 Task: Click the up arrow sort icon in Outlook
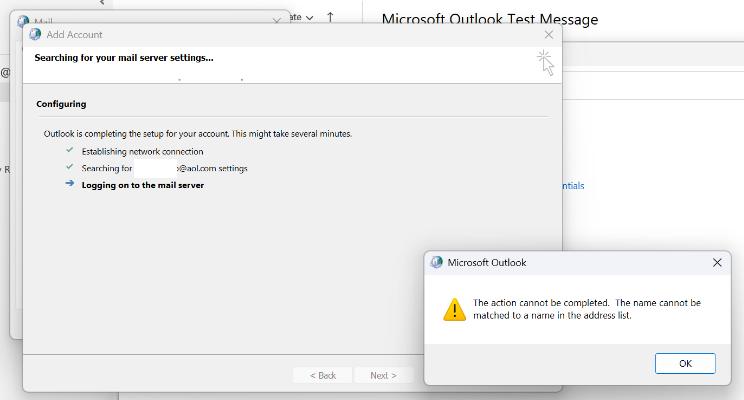click(330, 17)
